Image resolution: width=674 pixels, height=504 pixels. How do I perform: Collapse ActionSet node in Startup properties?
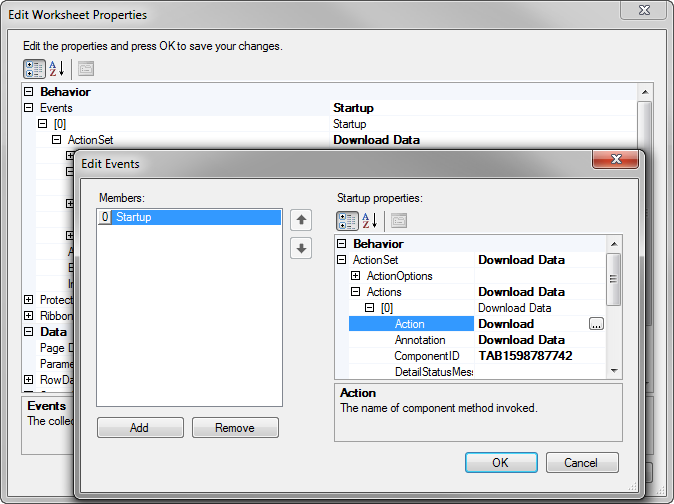pyautogui.click(x=342, y=260)
